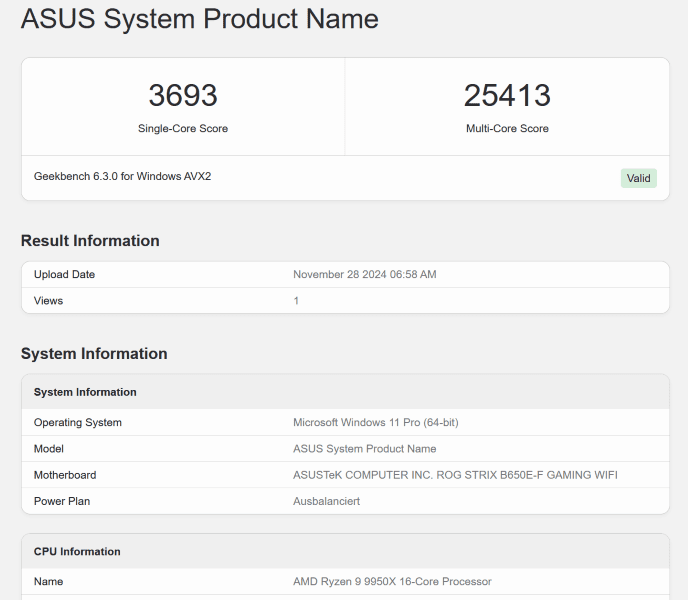Image resolution: width=688 pixels, height=600 pixels.
Task: Select the ASUS System Product Name model value
Action: click(x=365, y=449)
